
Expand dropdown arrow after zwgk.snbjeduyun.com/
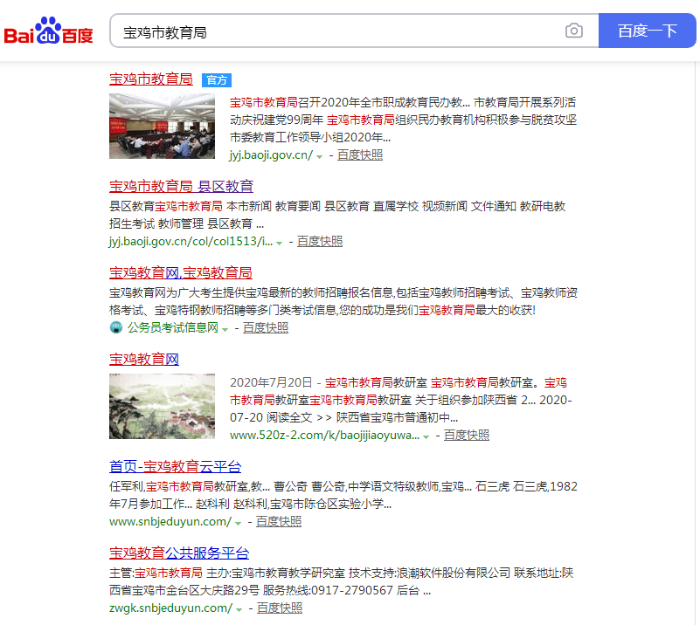pos(239,610)
